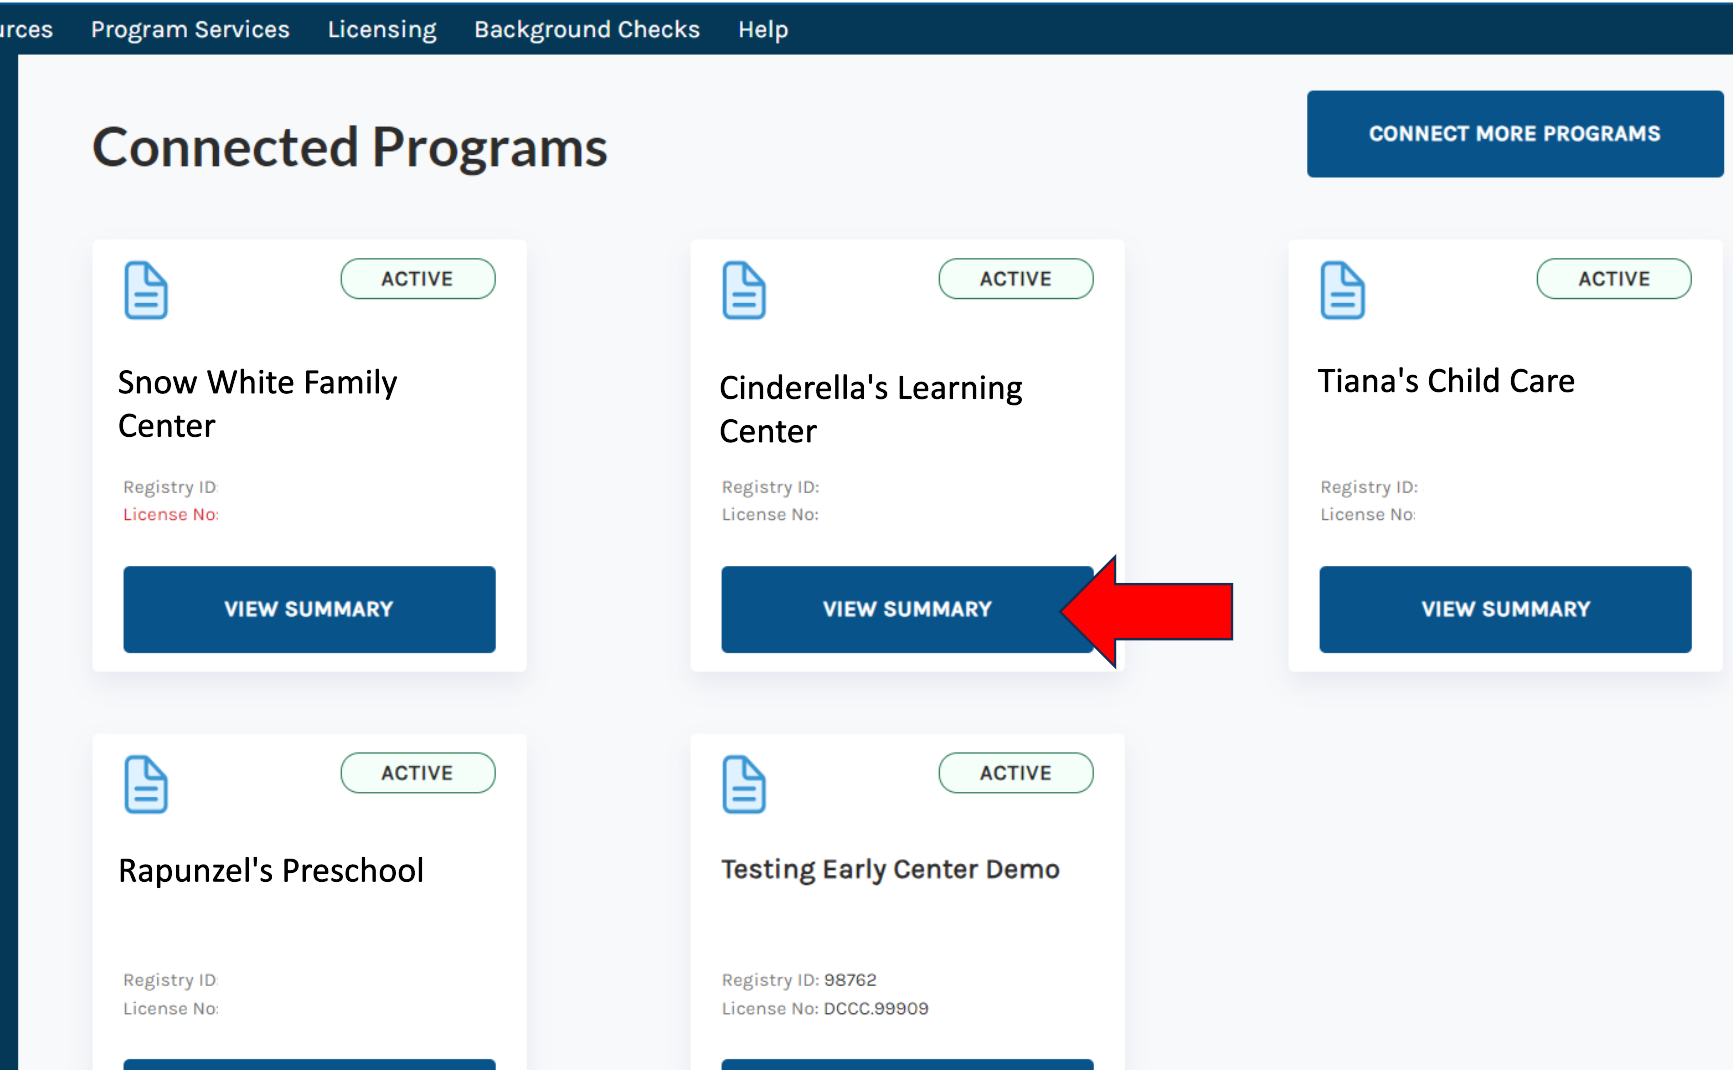Viewport: 1733px width, 1070px height.
Task: Select the Rapunzel's Preschool program title
Action: point(271,870)
